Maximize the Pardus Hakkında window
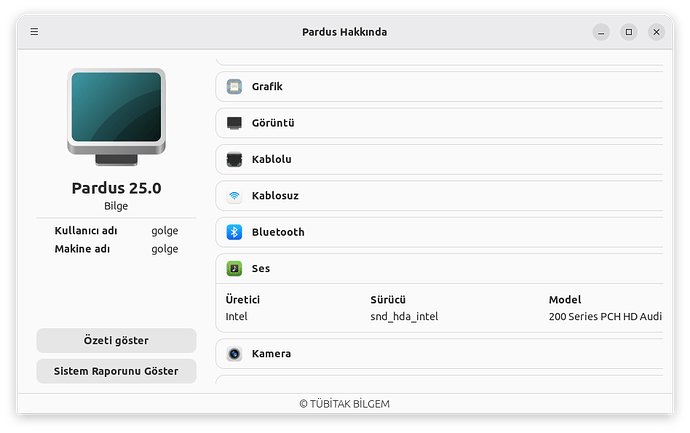Viewport: 690px width, 433px height. [628, 32]
